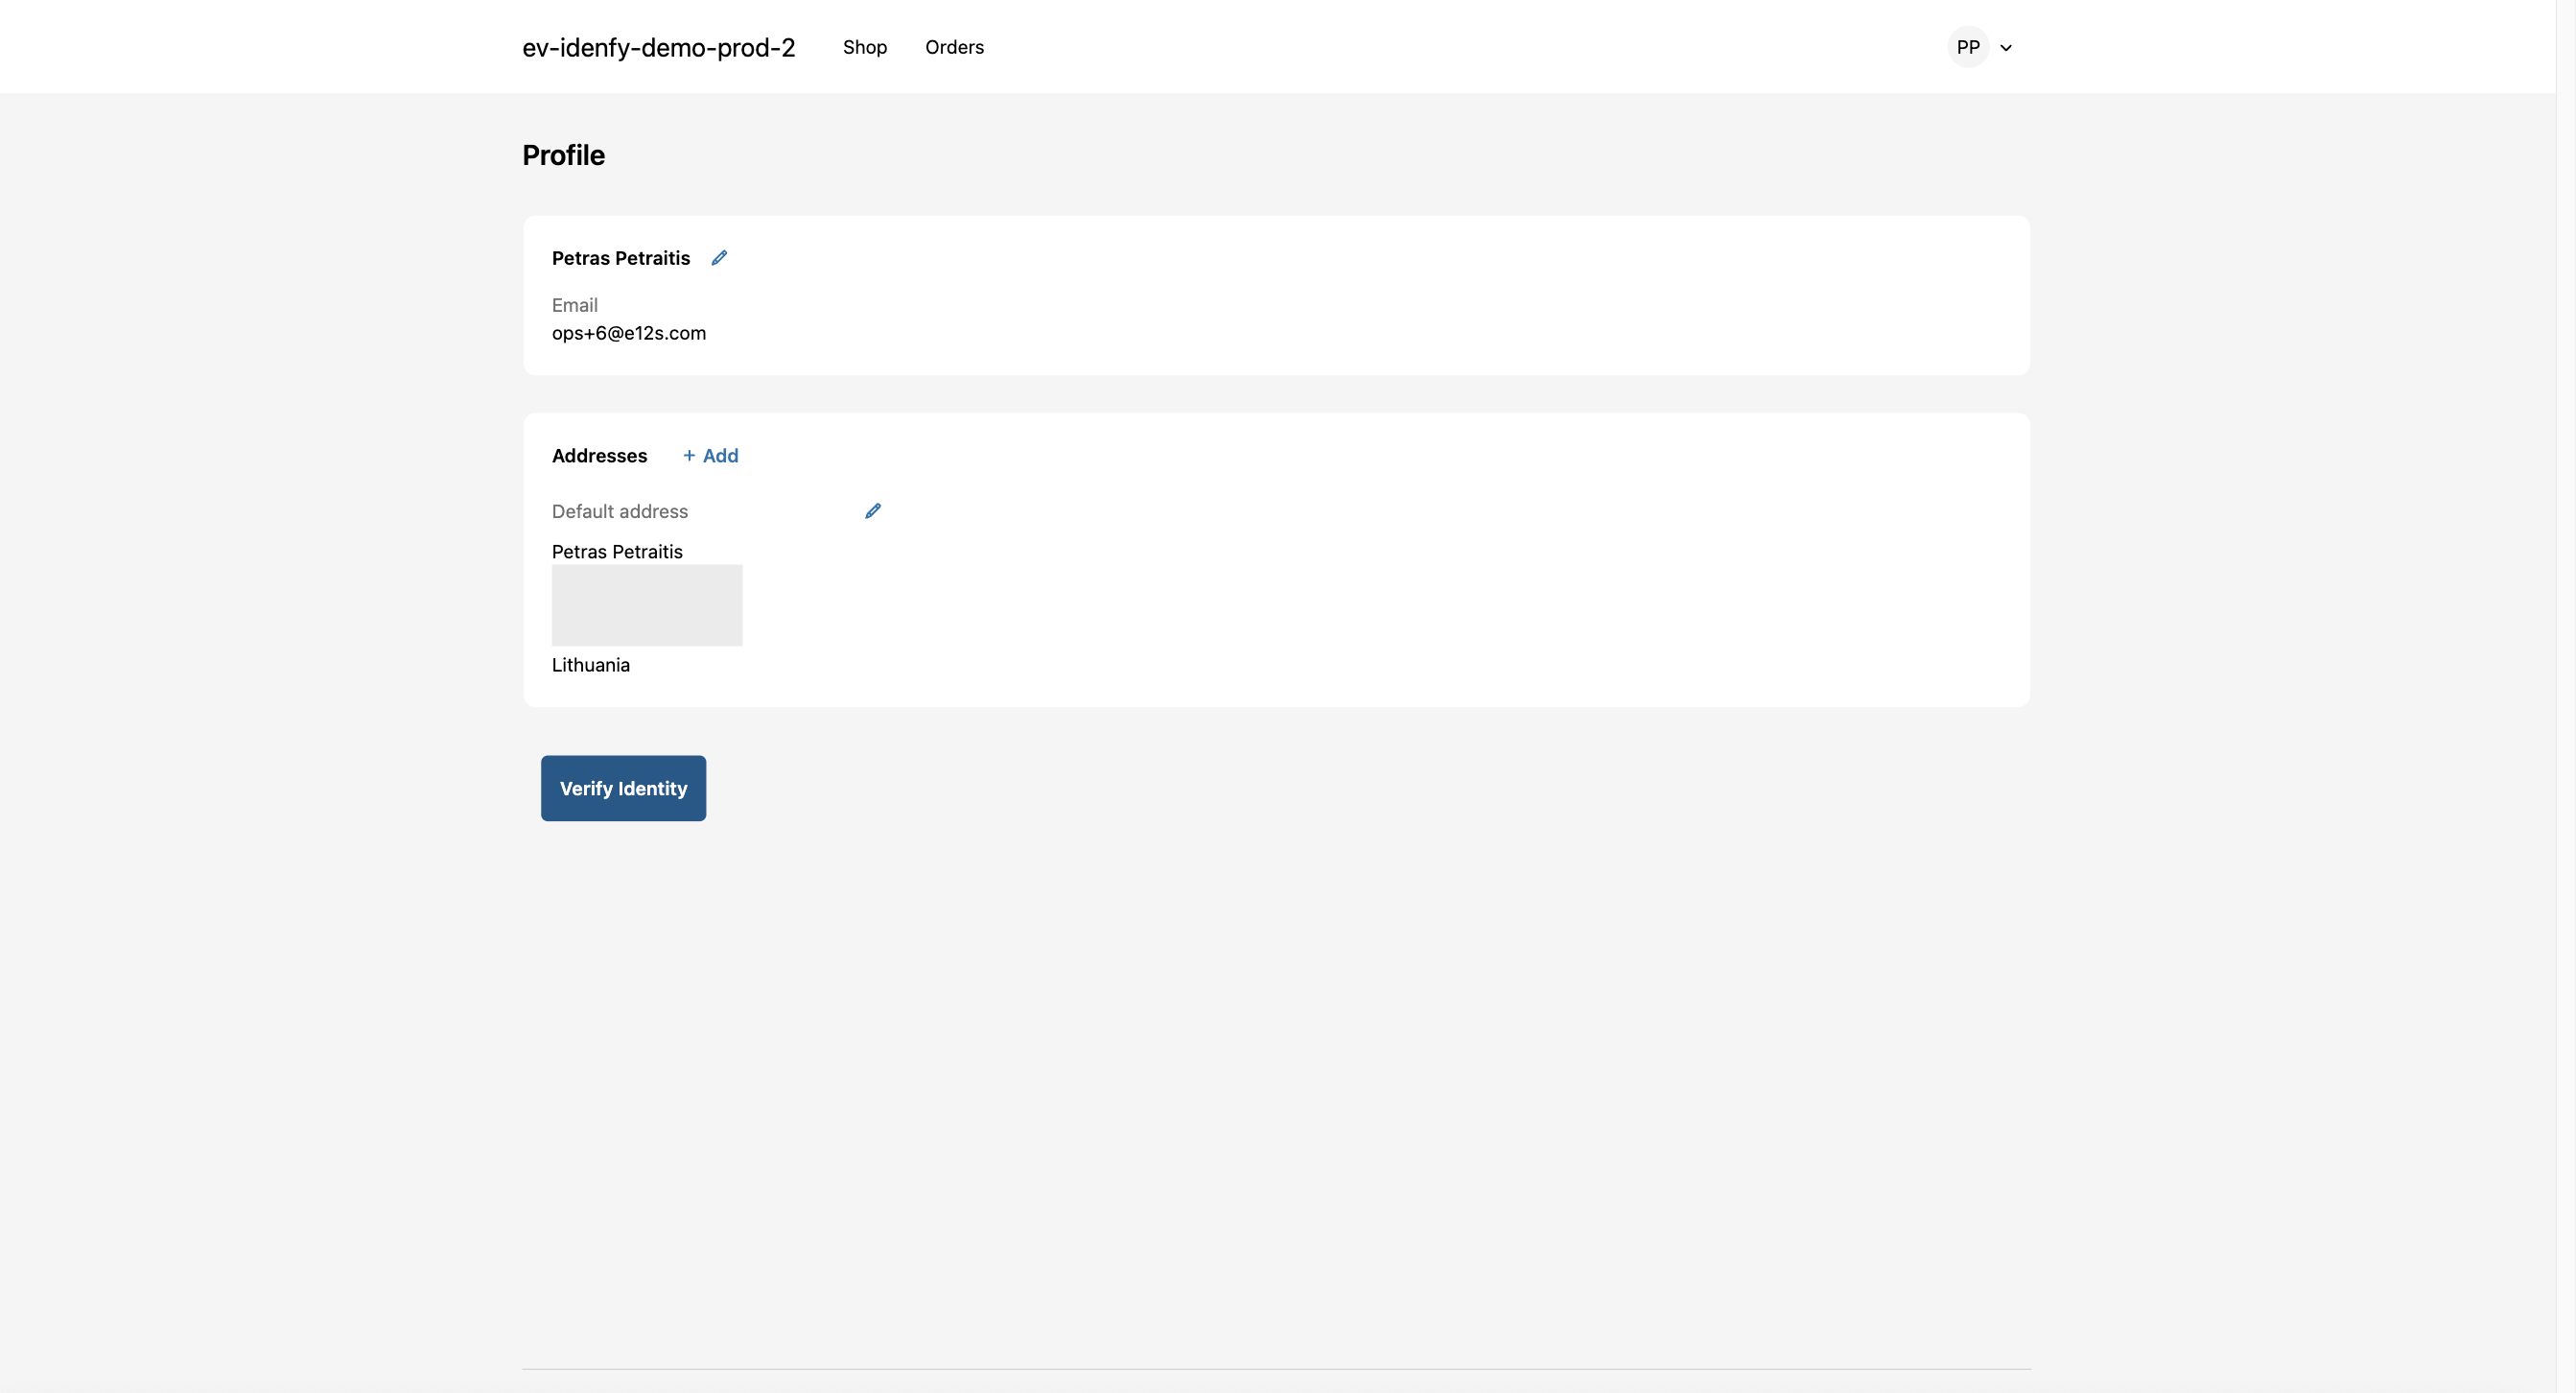This screenshot has width=2576, height=1393.
Task: Click the Petras Petraitis profile heading
Action: click(621, 257)
